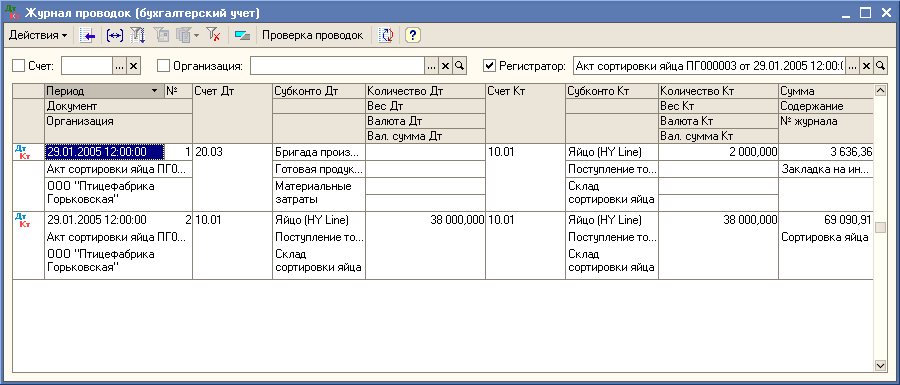The height and width of the screenshot is (385, 900).
Task: Clear the Счет field with X button
Action: [x=133, y=66]
